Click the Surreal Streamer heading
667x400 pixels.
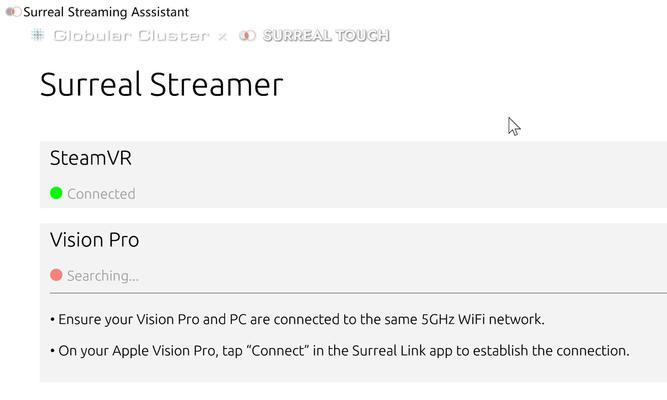[162, 84]
